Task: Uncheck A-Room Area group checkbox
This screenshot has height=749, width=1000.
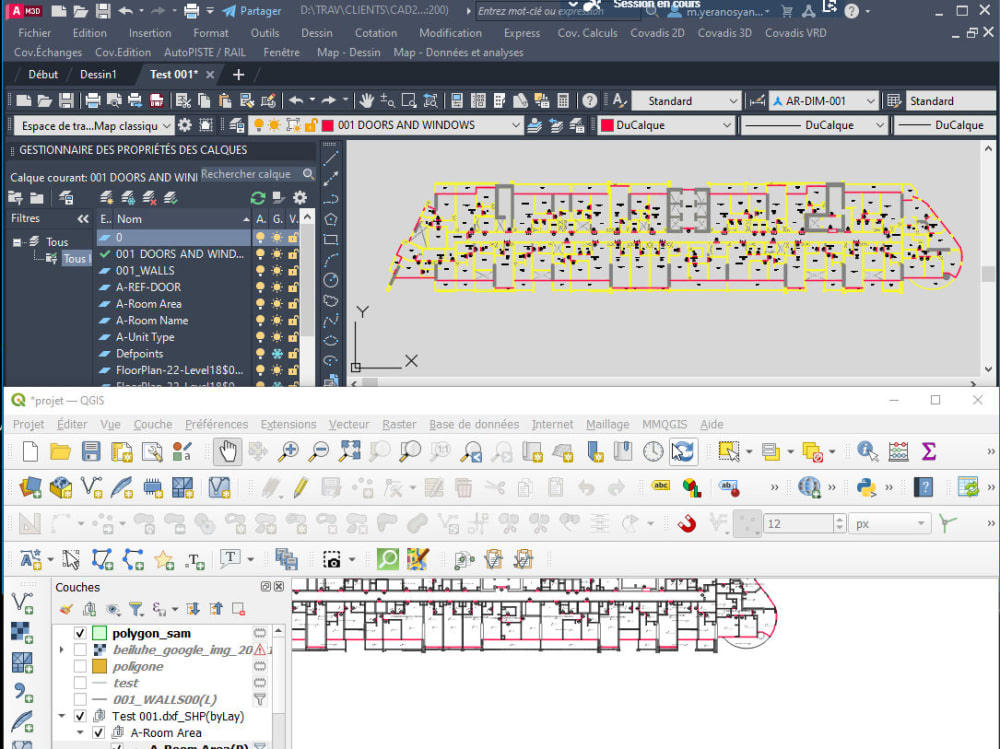Action: [98, 732]
